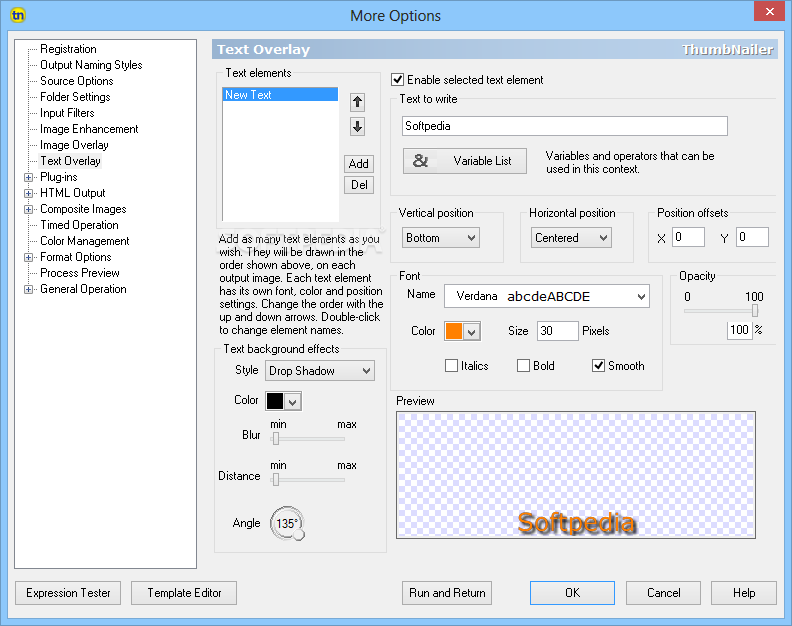The height and width of the screenshot is (626, 792).
Task: Confirm with the OK button
Action: tap(572, 593)
